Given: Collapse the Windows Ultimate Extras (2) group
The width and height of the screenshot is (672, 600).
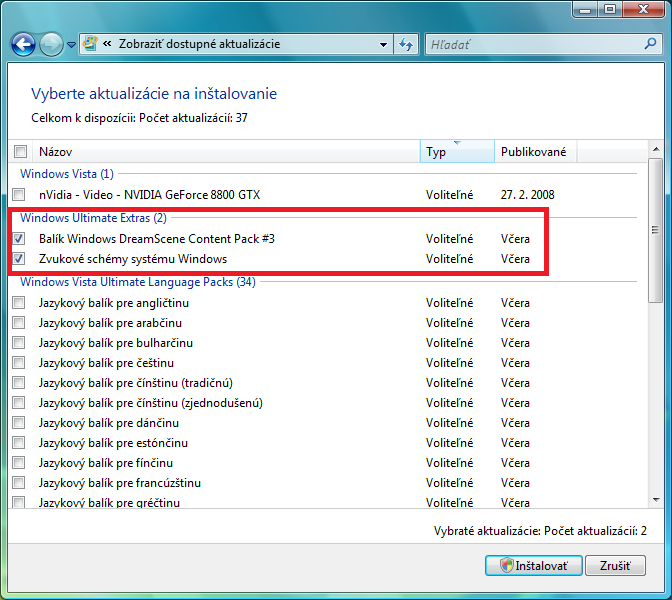Looking at the screenshot, I should (x=93, y=218).
